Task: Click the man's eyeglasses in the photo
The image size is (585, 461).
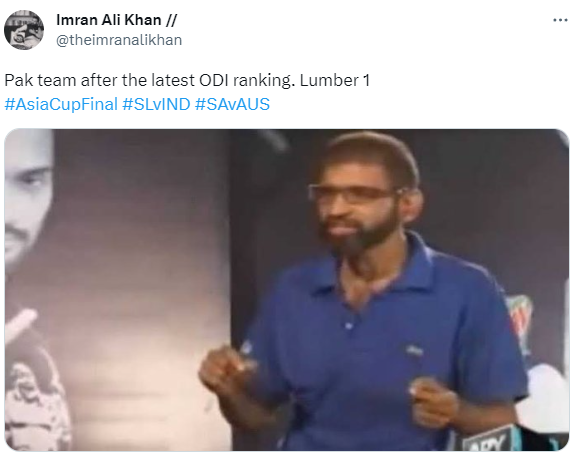Action: coord(354,194)
